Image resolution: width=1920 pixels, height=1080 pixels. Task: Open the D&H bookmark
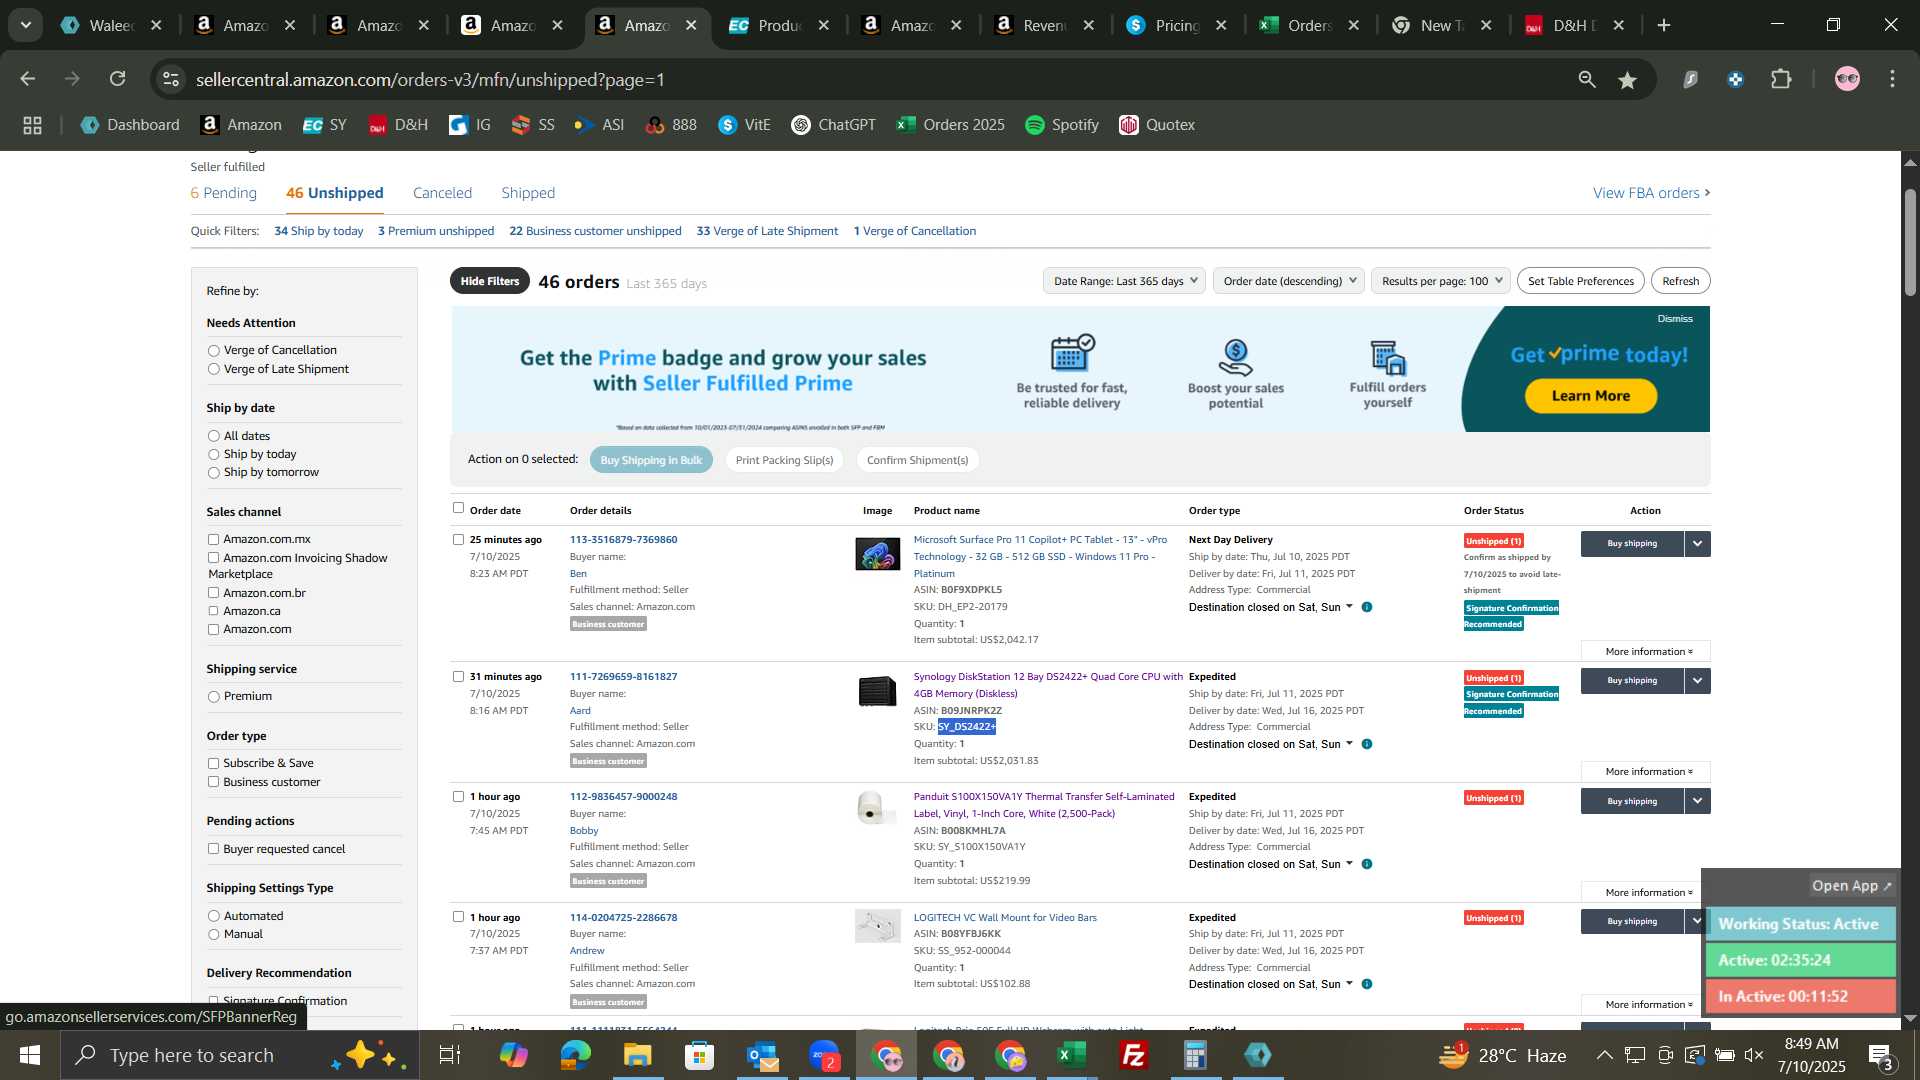(398, 125)
